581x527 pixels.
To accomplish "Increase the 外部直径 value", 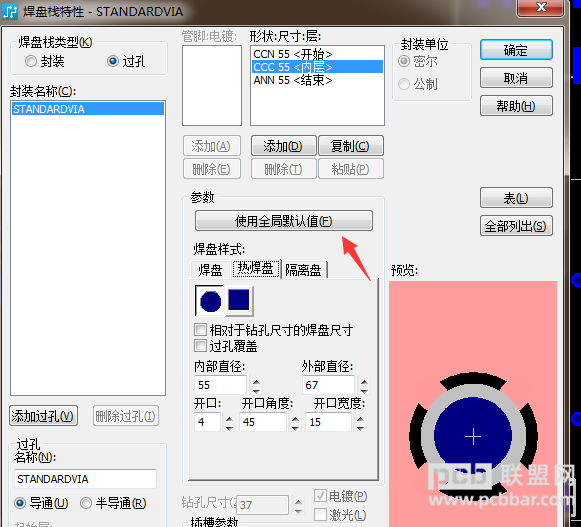I will [364, 381].
